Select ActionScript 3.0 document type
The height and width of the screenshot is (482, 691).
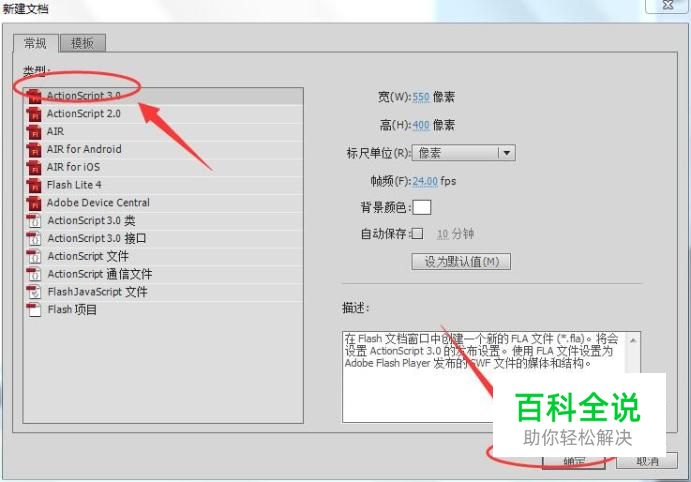(x=163, y=96)
